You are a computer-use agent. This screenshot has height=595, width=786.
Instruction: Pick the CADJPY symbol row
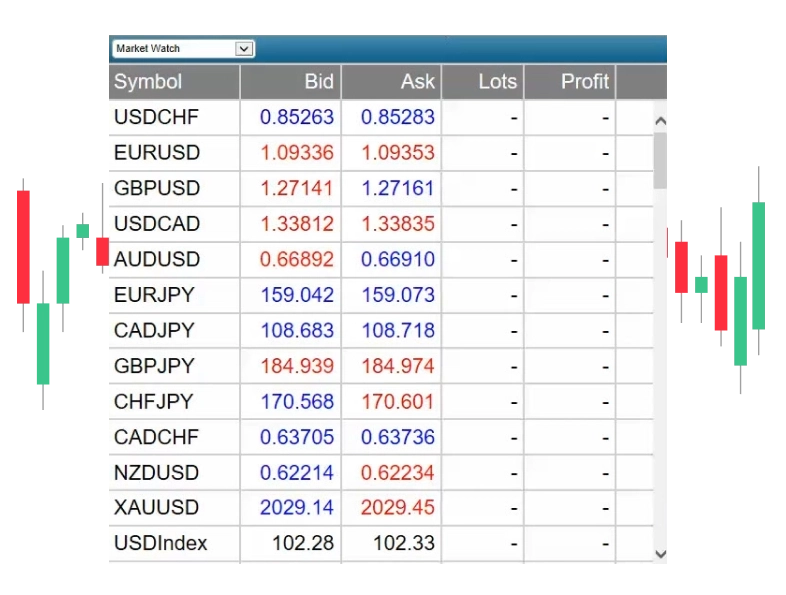point(154,330)
